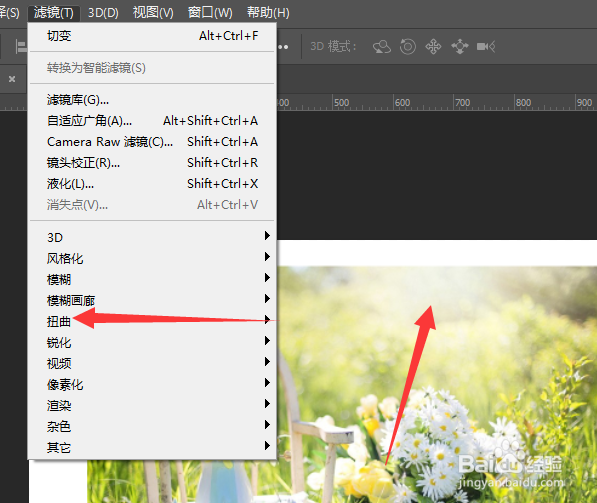Select 镜头校正(R)... lens correction
This screenshot has width=597, height=503.
coord(152,163)
